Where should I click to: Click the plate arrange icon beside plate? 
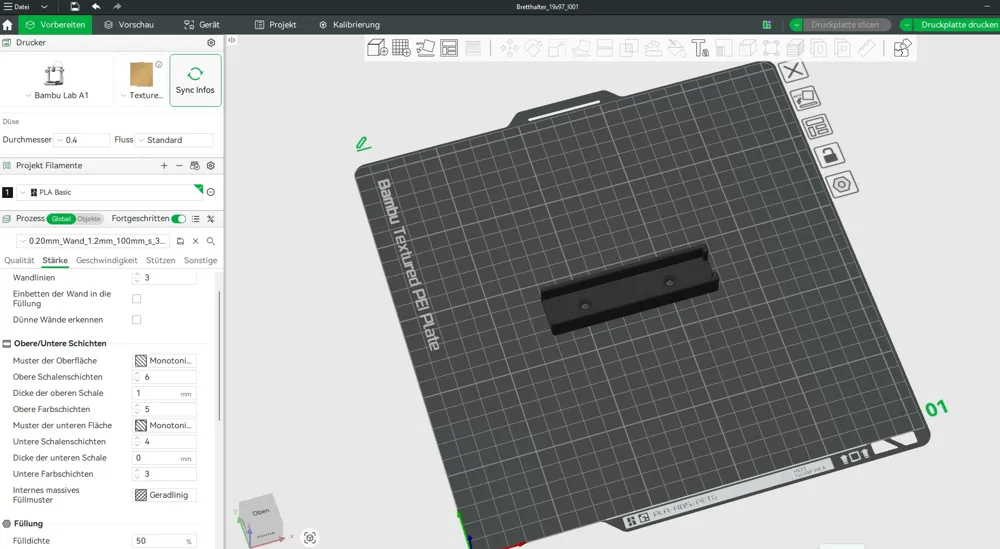click(x=817, y=126)
